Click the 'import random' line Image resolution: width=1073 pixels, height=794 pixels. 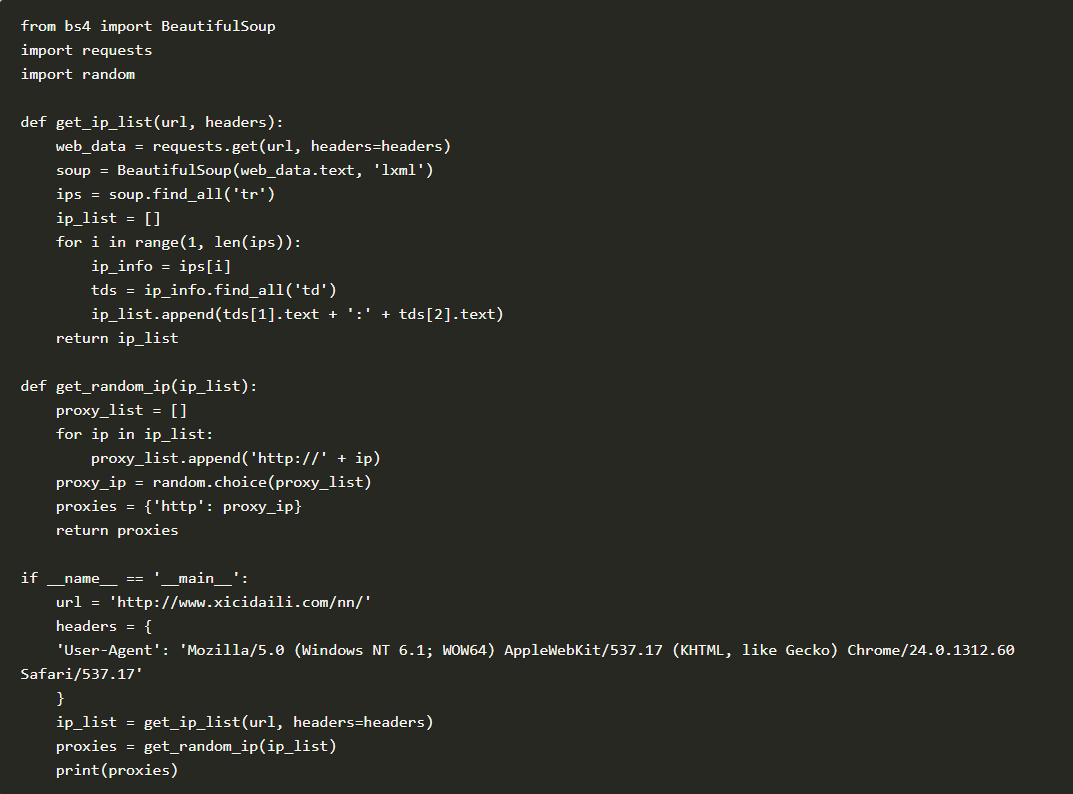point(78,74)
